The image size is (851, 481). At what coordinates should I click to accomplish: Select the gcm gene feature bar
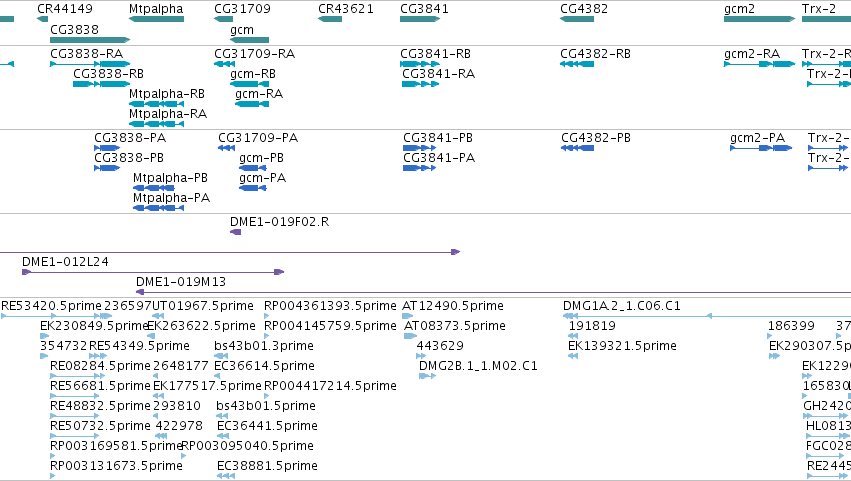pyautogui.click(x=250, y=40)
